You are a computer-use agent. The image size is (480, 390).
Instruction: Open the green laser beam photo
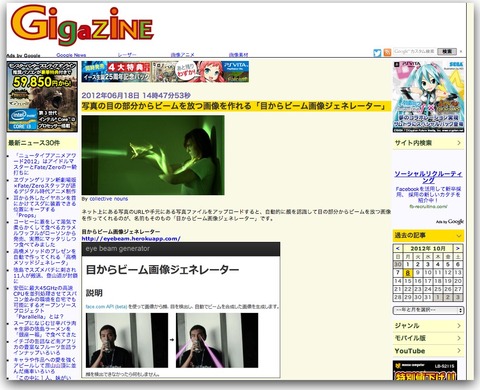click(x=153, y=155)
